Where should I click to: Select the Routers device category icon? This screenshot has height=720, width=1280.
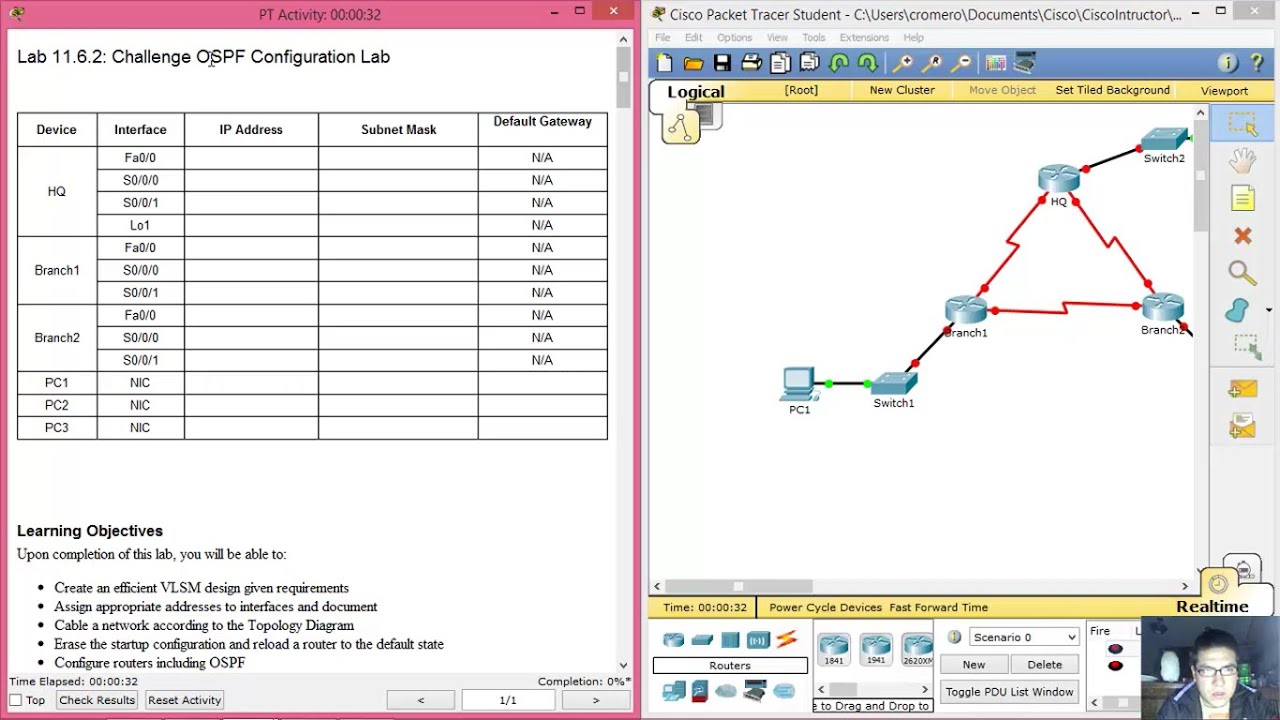(x=674, y=640)
